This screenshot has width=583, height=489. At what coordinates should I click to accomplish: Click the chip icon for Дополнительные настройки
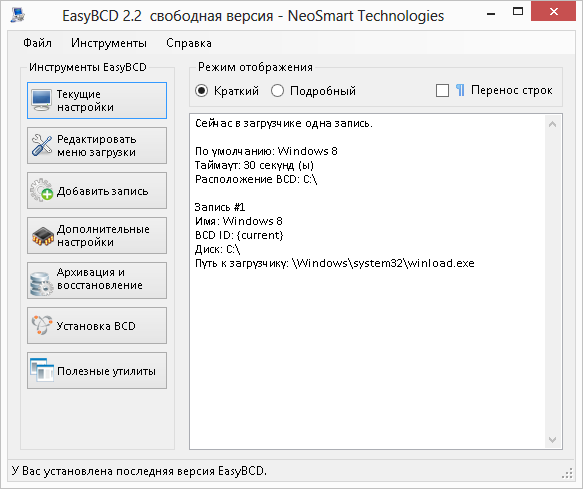42,236
